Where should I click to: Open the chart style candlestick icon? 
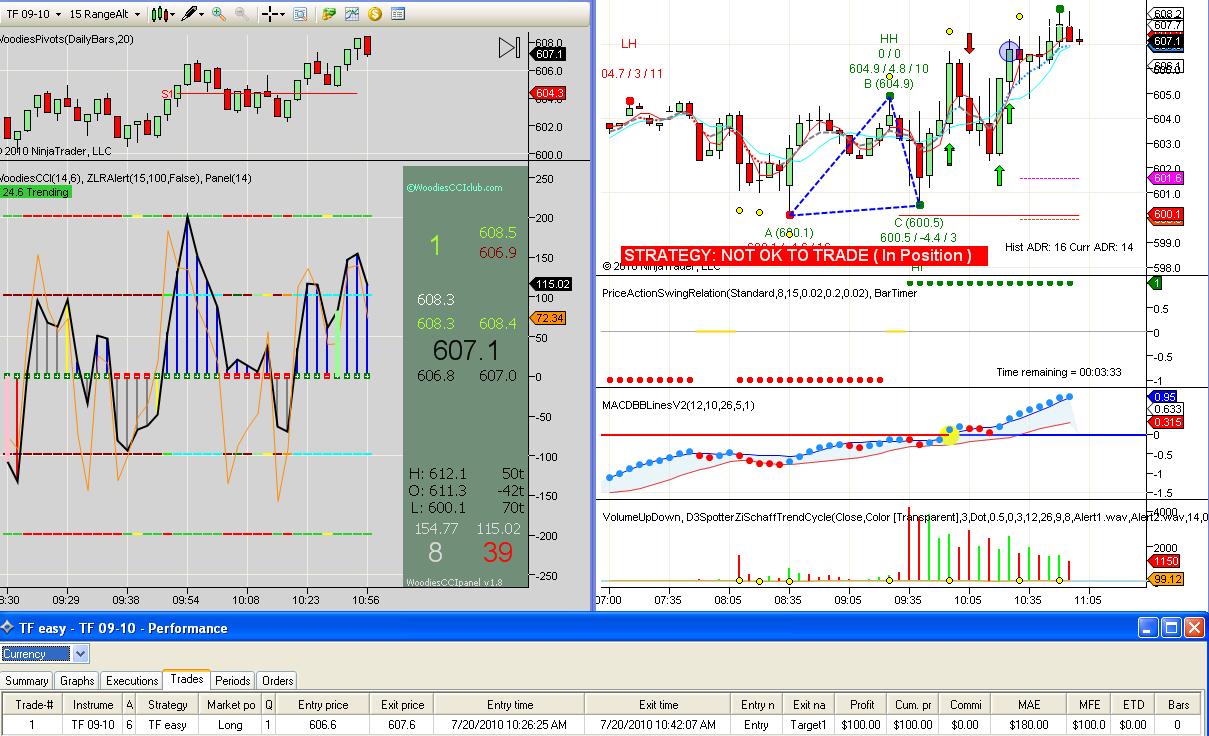click(x=159, y=14)
